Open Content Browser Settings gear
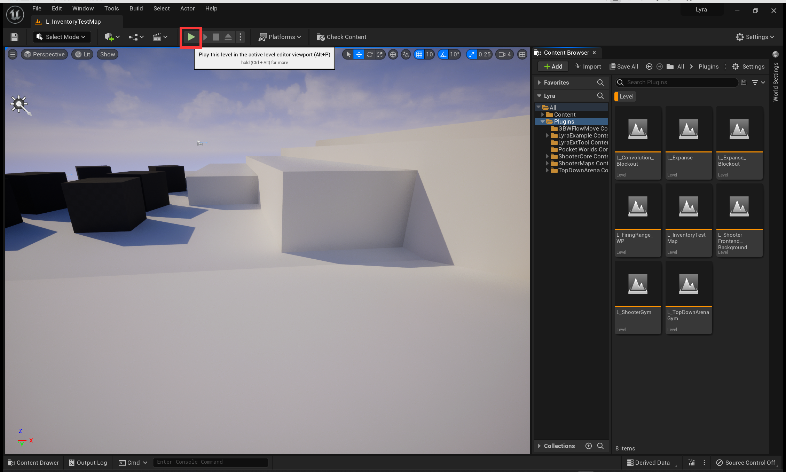This screenshot has height=472, width=786. 748,67
